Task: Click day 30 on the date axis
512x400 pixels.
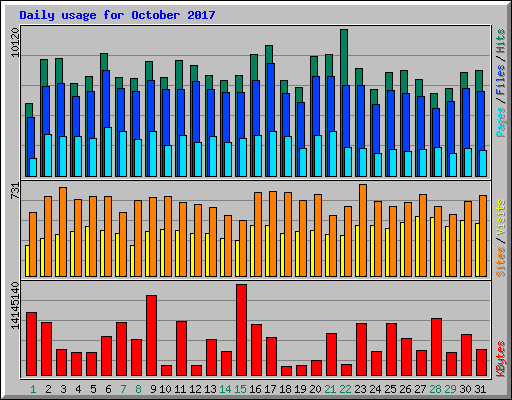Action: [465, 389]
